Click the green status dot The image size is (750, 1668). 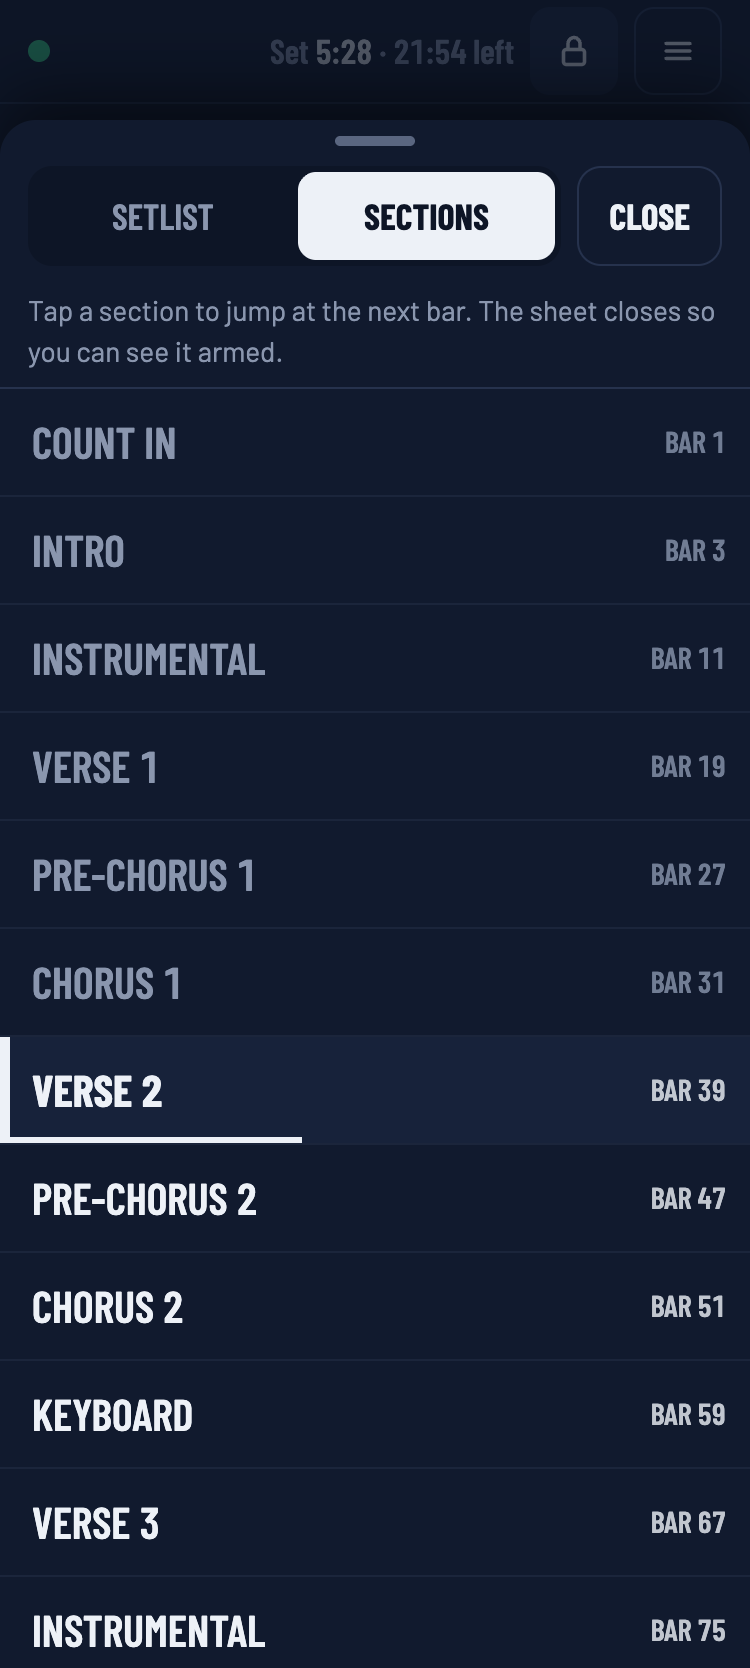[39, 51]
